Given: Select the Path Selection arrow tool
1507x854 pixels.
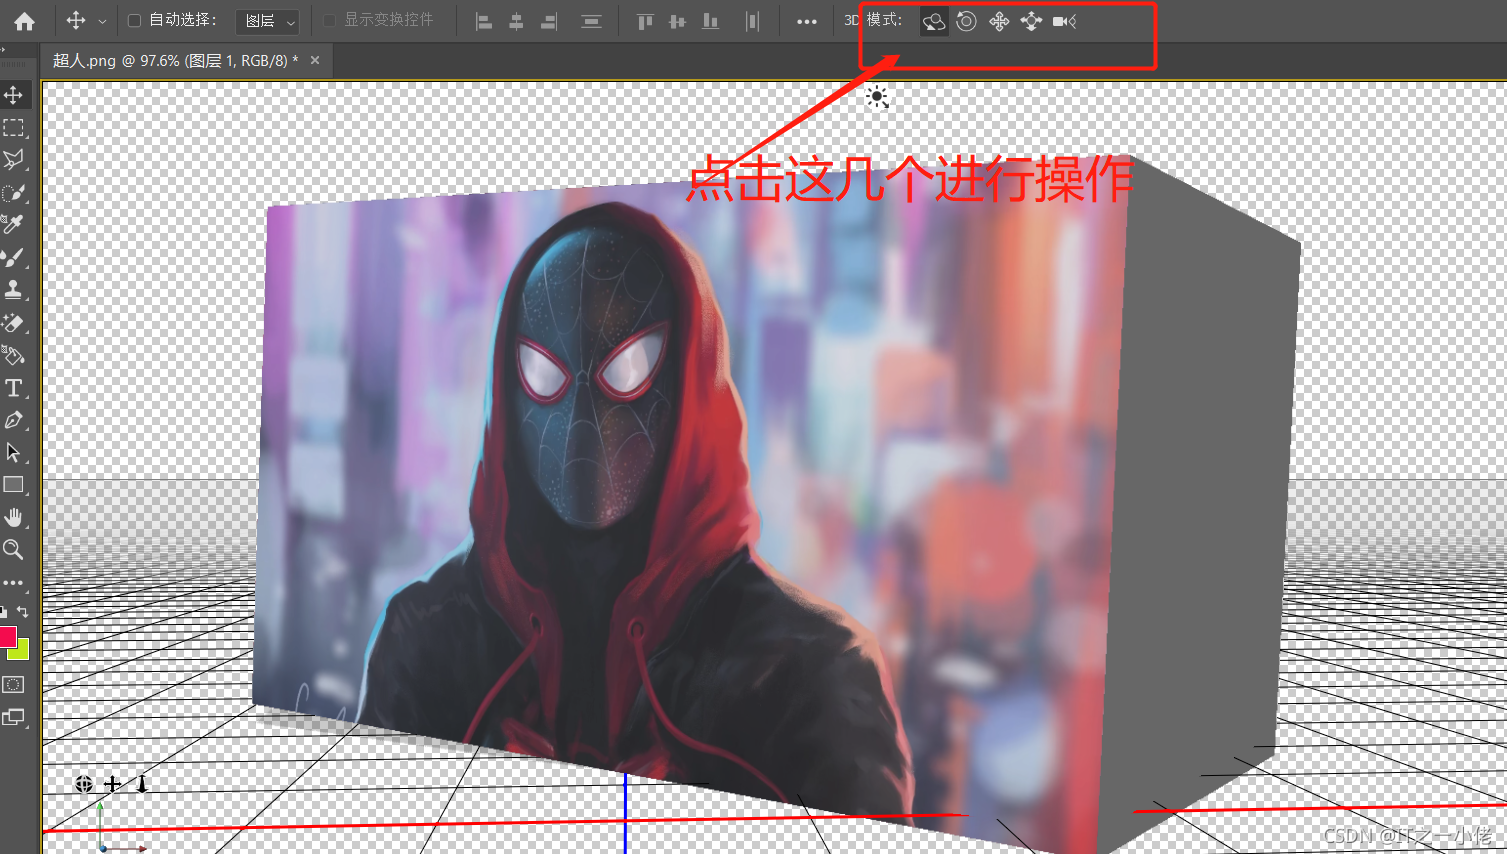Looking at the screenshot, I should click(14, 452).
